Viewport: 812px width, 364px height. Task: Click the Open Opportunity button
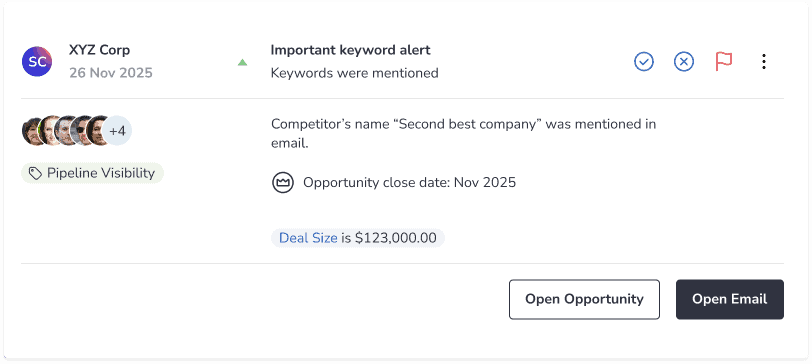point(584,299)
